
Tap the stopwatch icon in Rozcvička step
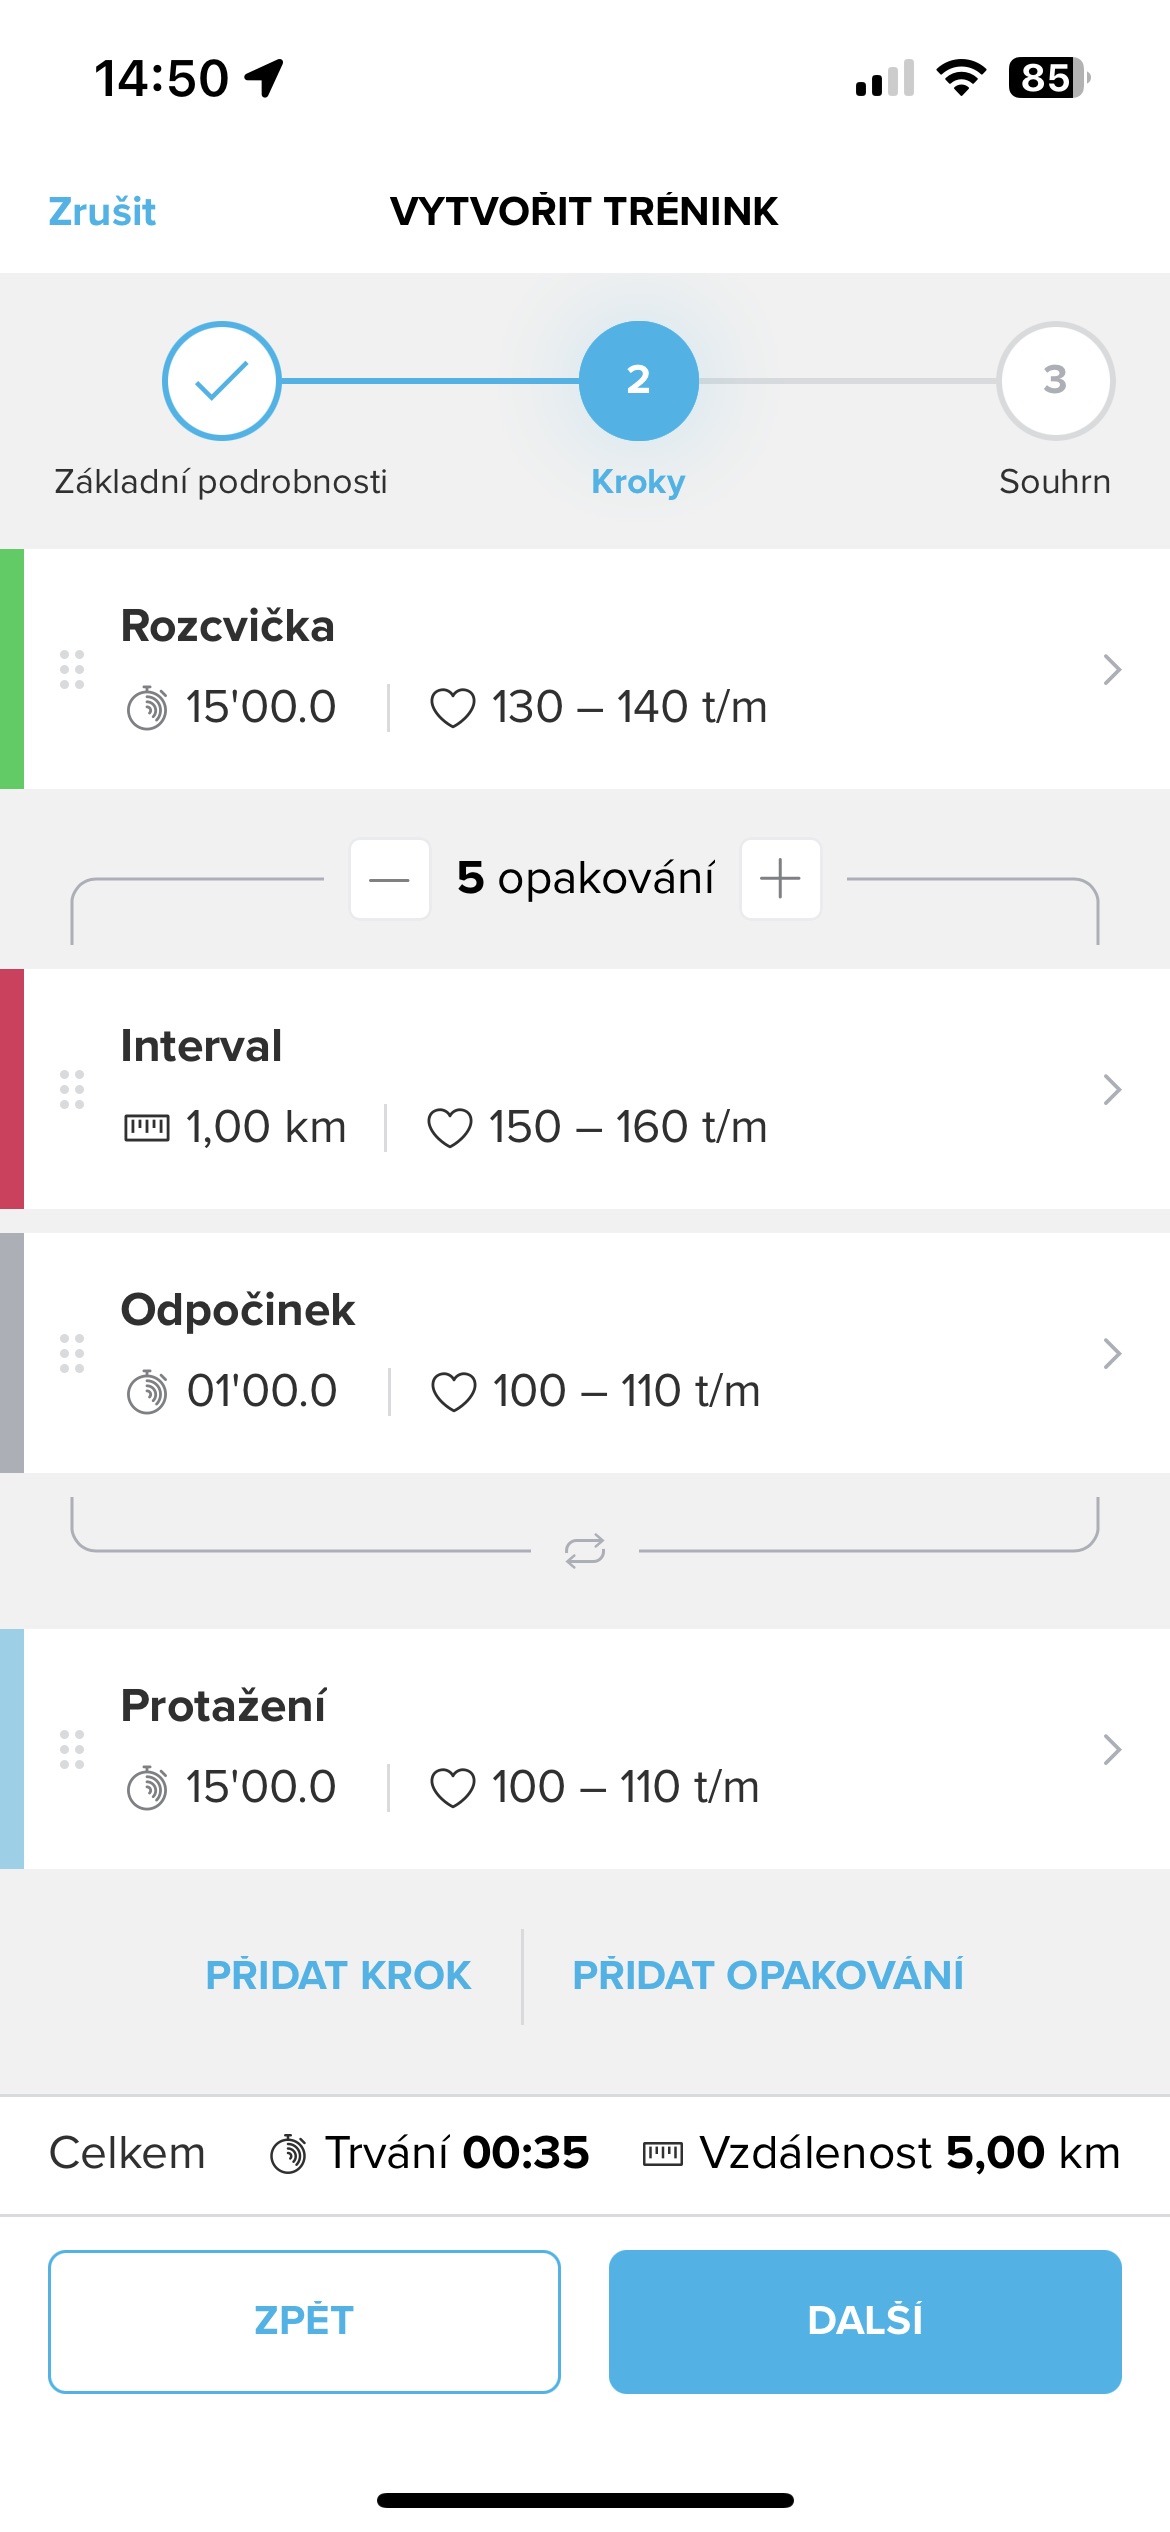[147, 708]
